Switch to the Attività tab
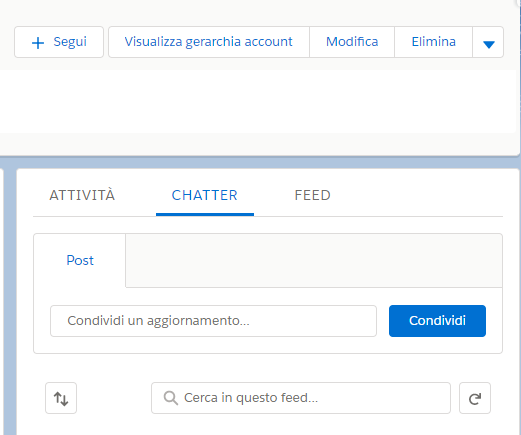The height and width of the screenshot is (435, 521). pyautogui.click(x=82, y=195)
